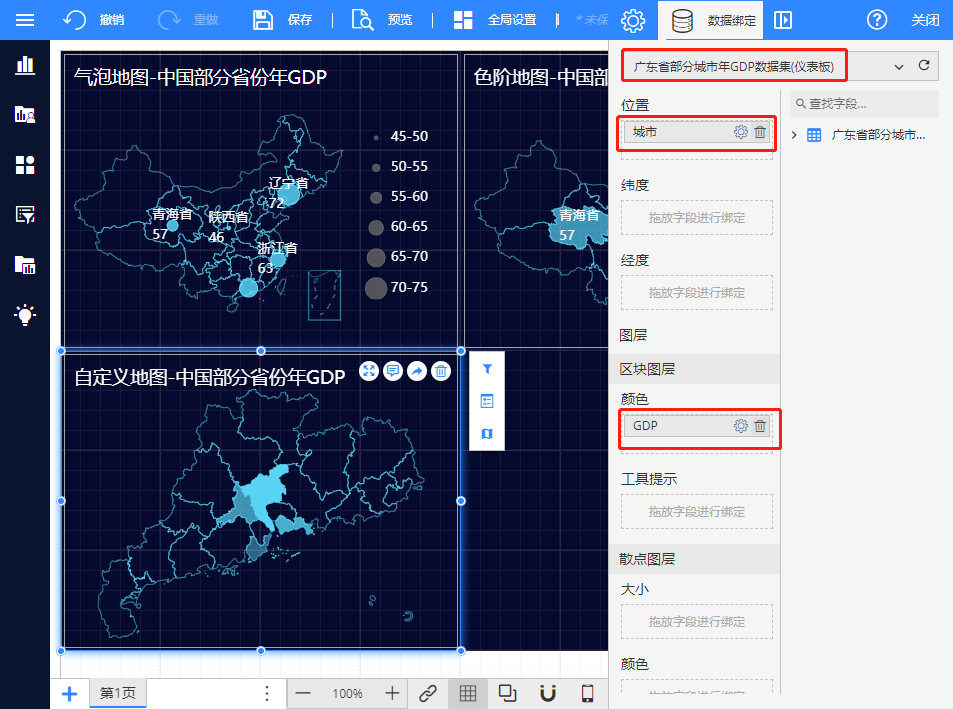The width and height of the screenshot is (953, 709).
Task: Select the 第1页 page tab
Action: (x=118, y=693)
